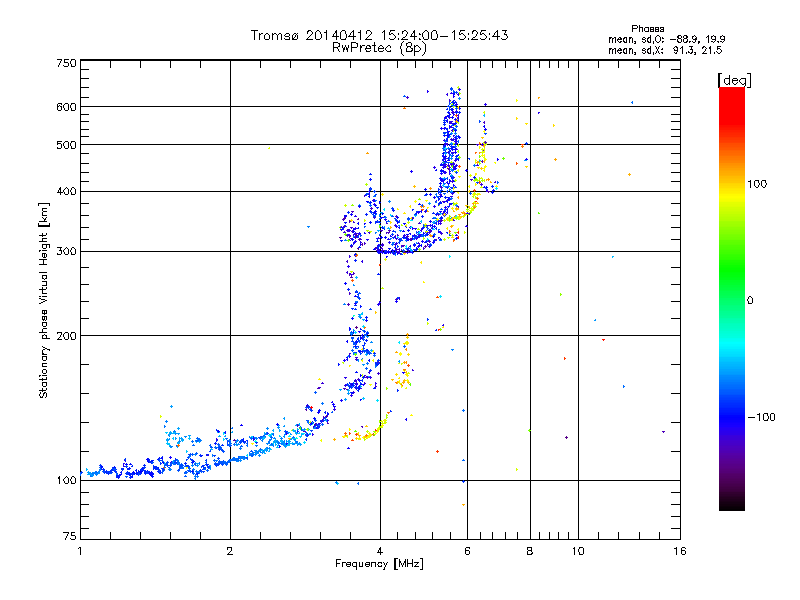The height and width of the screenshot is (600, 800).
Task: Click the y-axis tick label '400'
Action: 66,192
